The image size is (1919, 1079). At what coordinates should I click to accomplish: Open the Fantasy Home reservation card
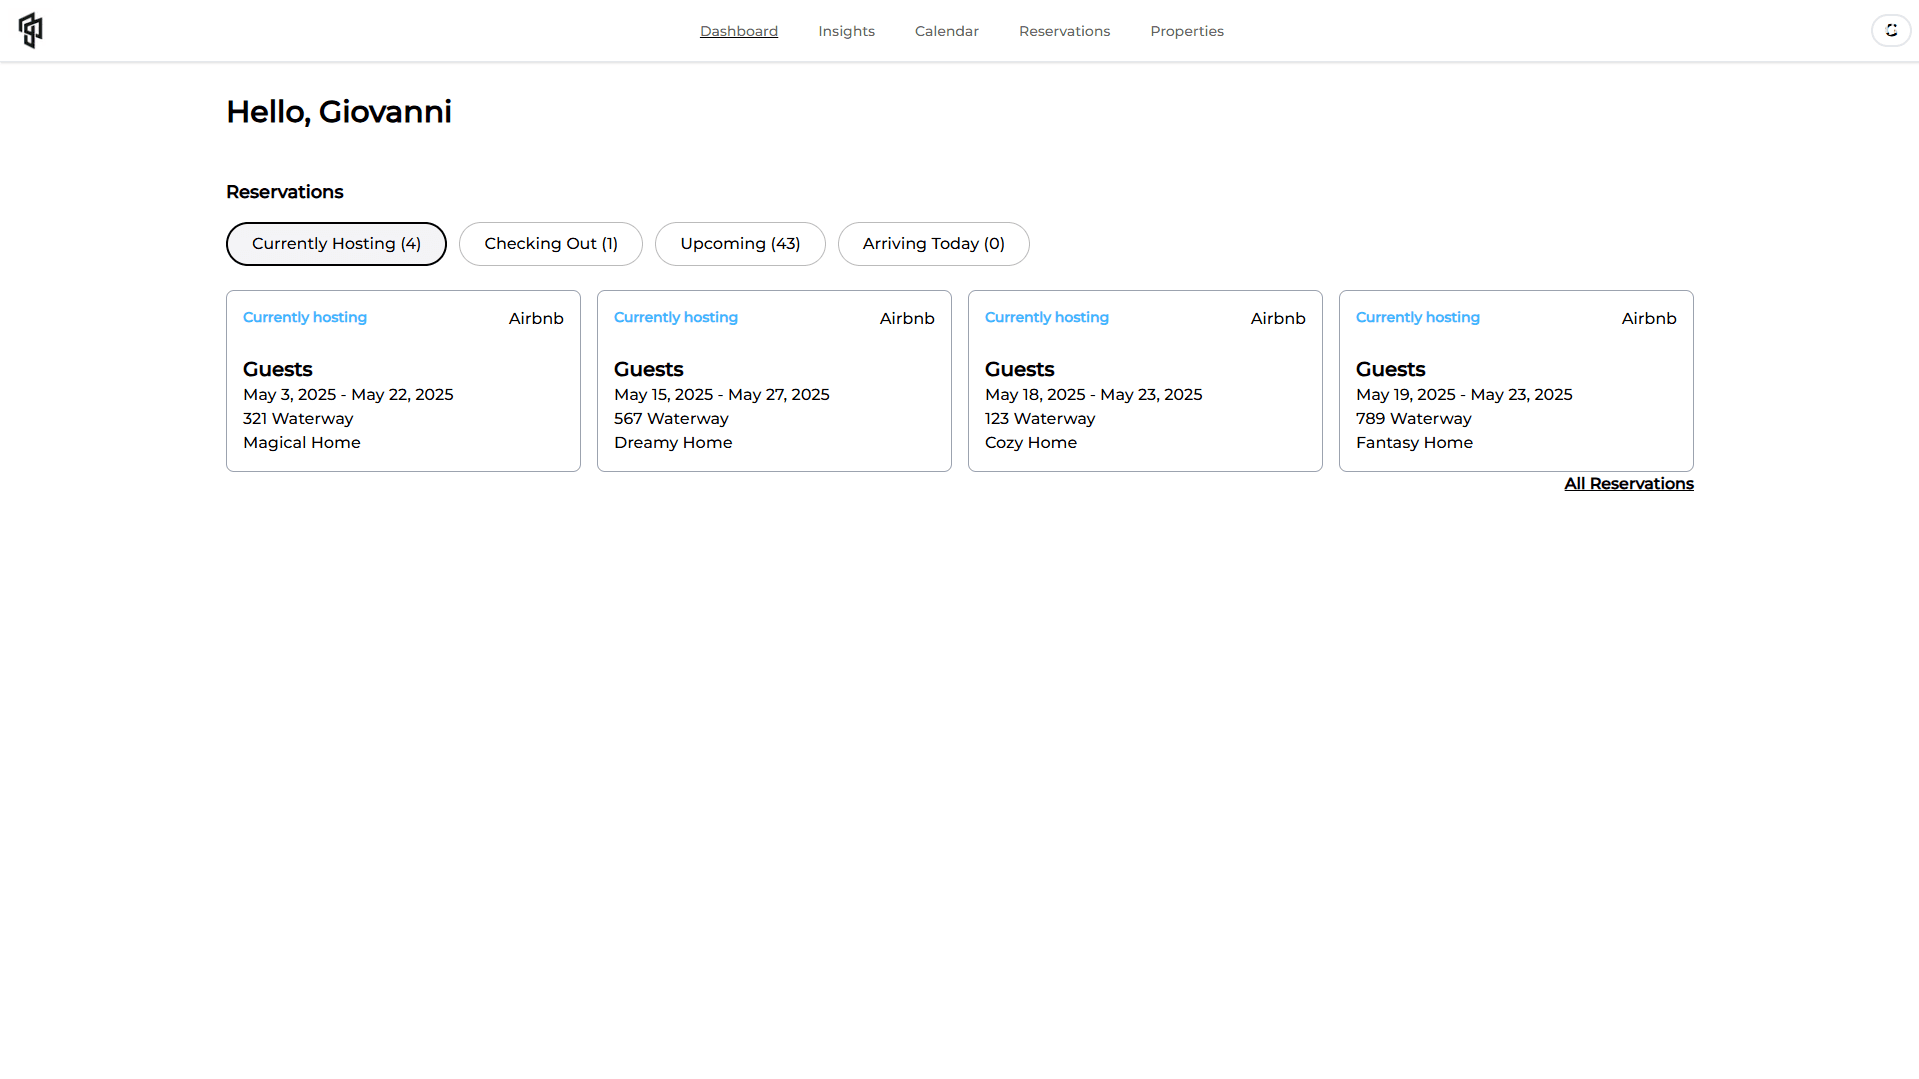pos(1516,381)
